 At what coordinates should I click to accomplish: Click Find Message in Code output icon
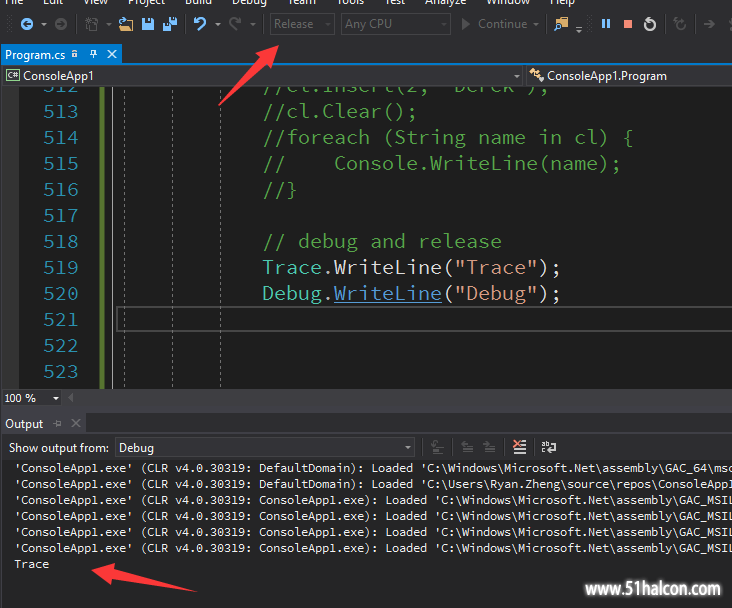pyautogui.click(x=437, y=447)
